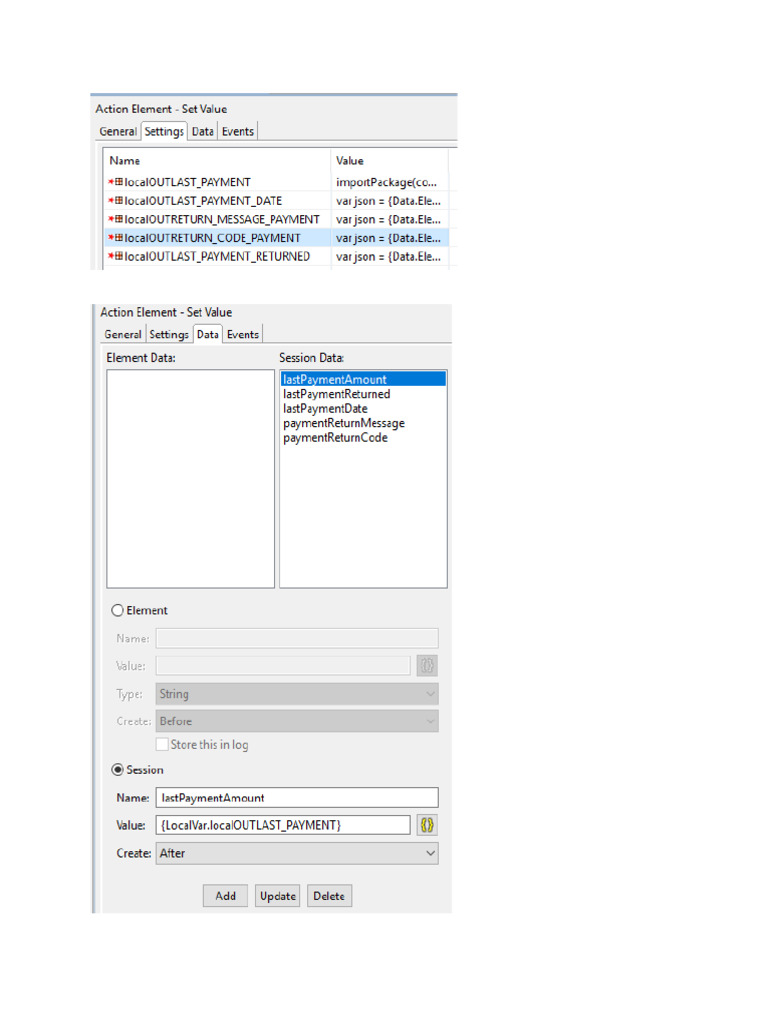Click grid icon beside localOUTLAST_PAYMENT
Screen dimensions: 768x1024
click(118, 182)
